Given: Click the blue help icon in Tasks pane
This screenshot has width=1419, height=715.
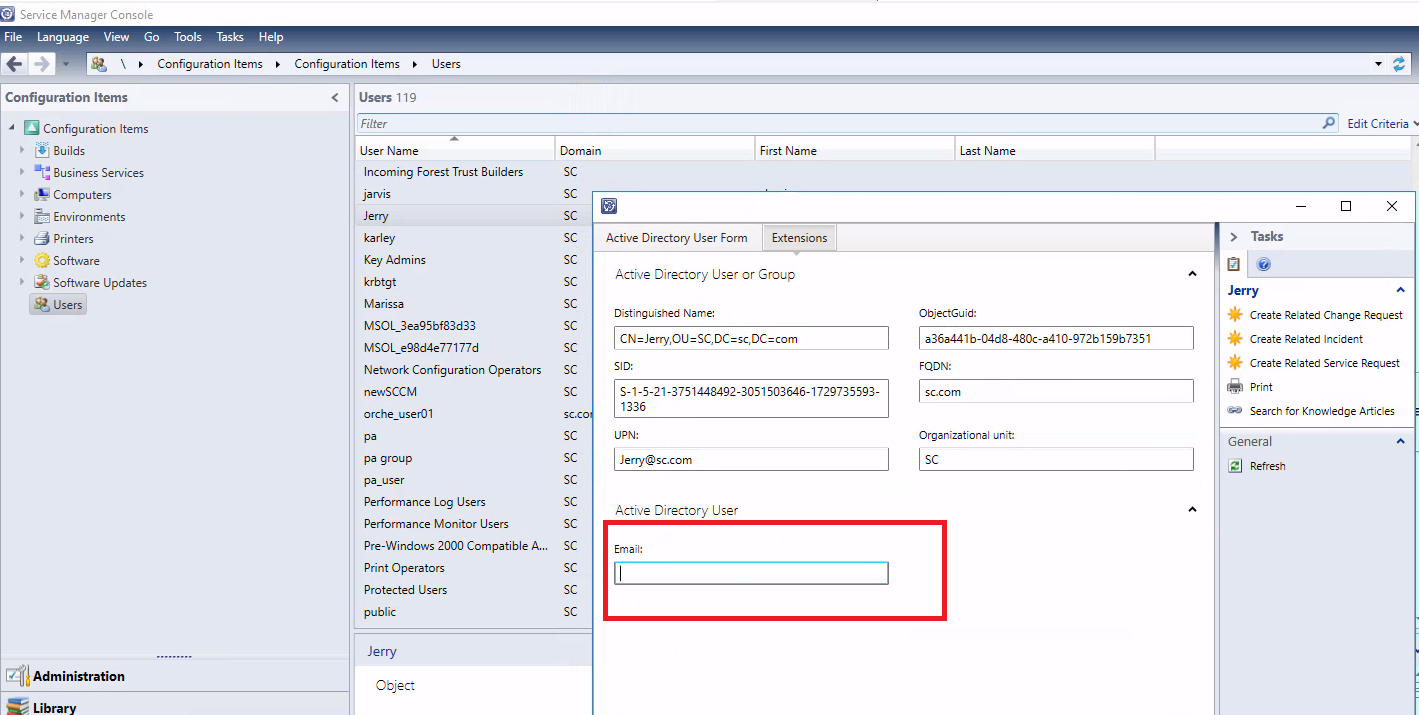Looking at the screenshot, I should pyautogui.click(x=1263, y=265).
